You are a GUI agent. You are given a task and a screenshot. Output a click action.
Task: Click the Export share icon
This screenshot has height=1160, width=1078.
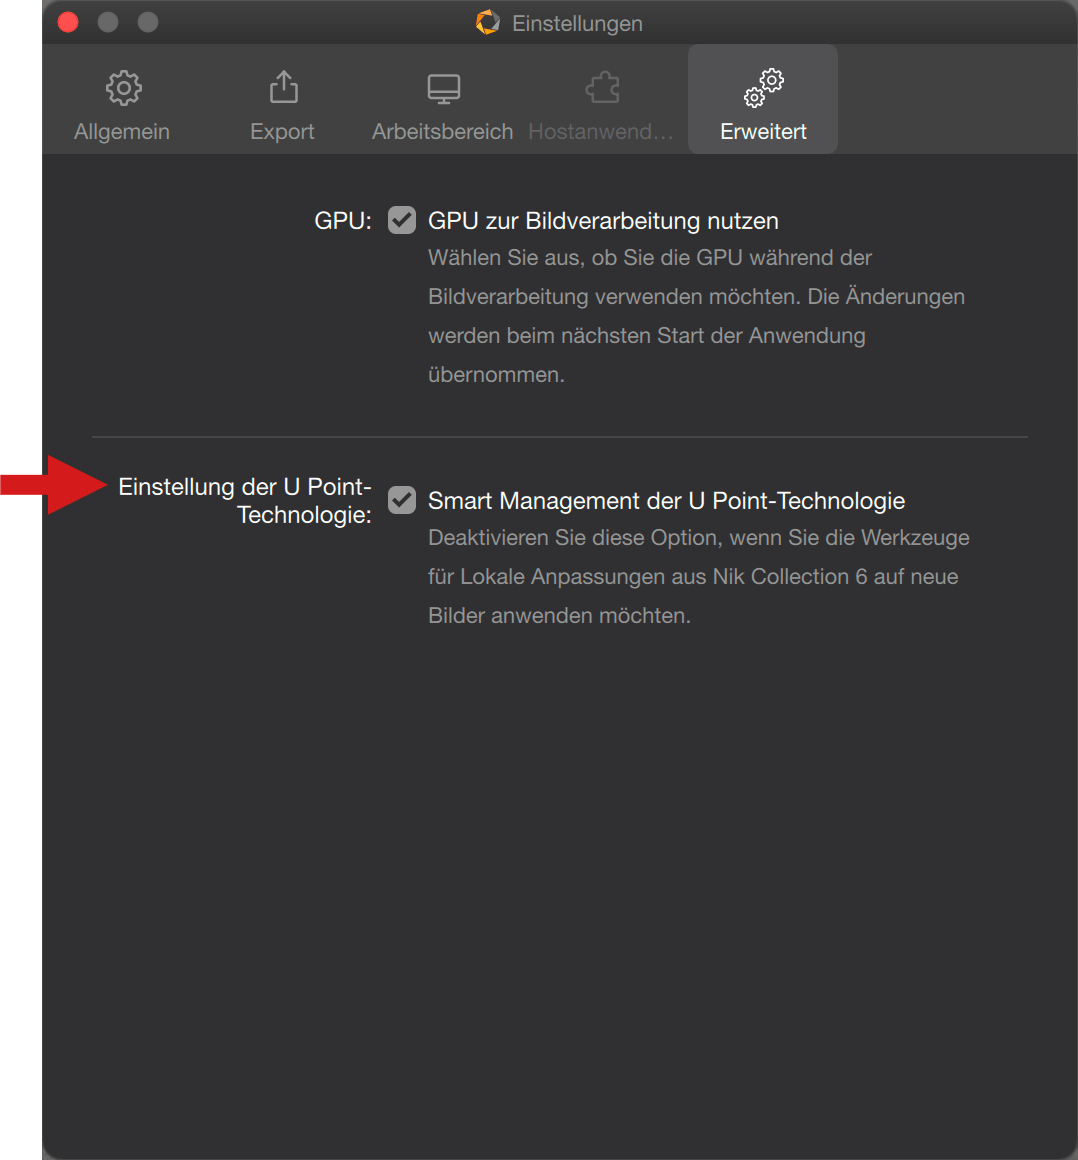click(x=283, y=87)
